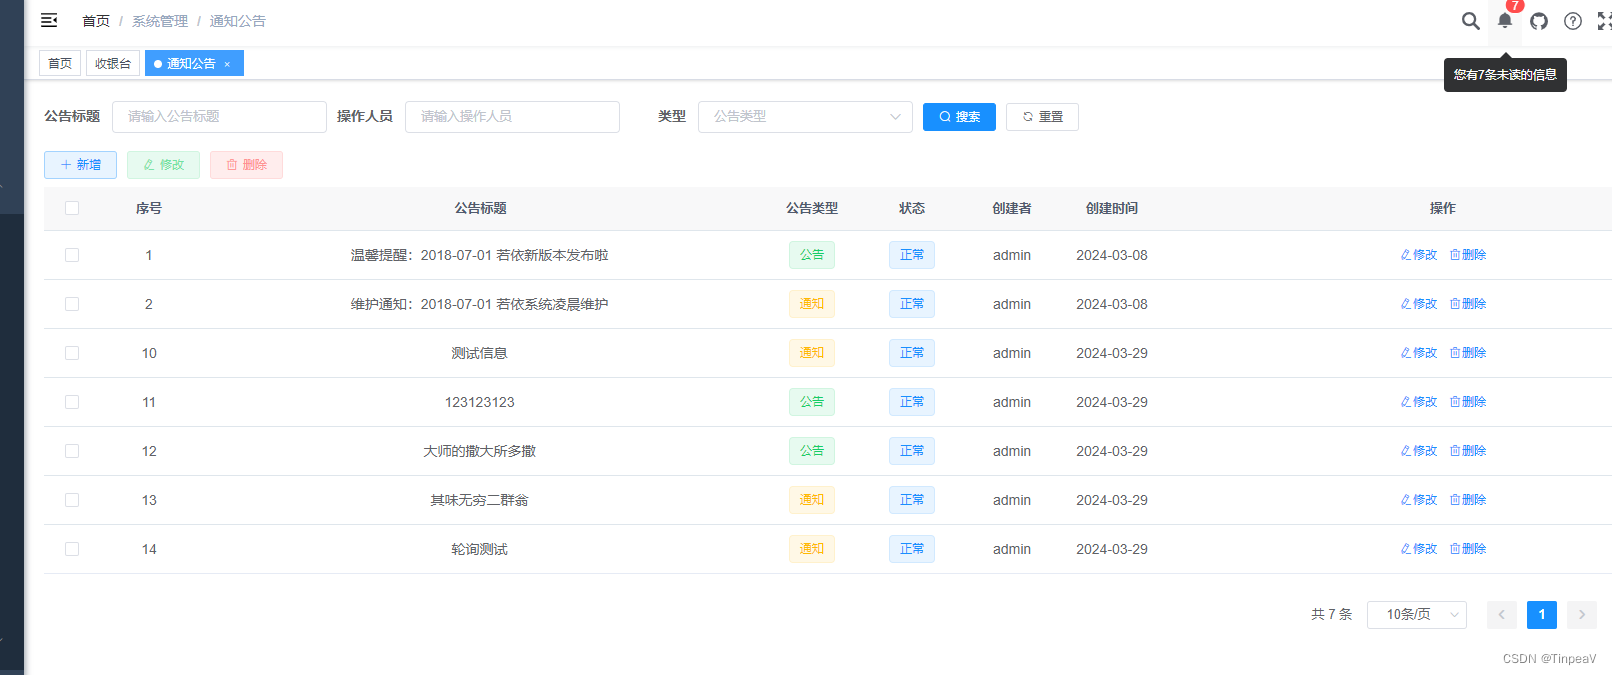The width and height of the screenshot is (1612, 675).
Task: Edit the 大师的撒大所多撒 notice
Action: (1419, 451)
